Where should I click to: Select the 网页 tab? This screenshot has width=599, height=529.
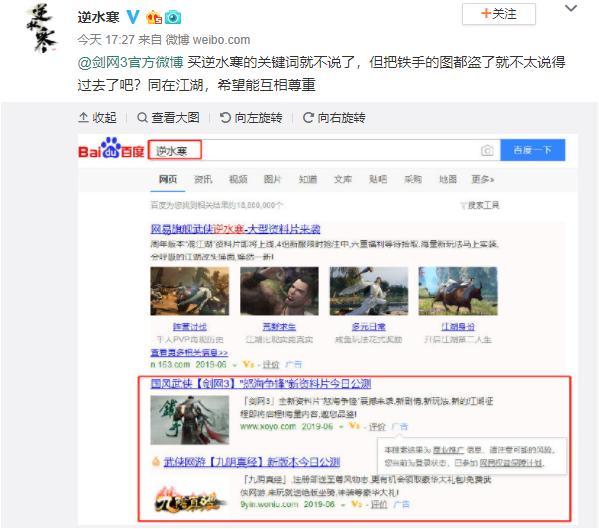click(x=168, y=179)
